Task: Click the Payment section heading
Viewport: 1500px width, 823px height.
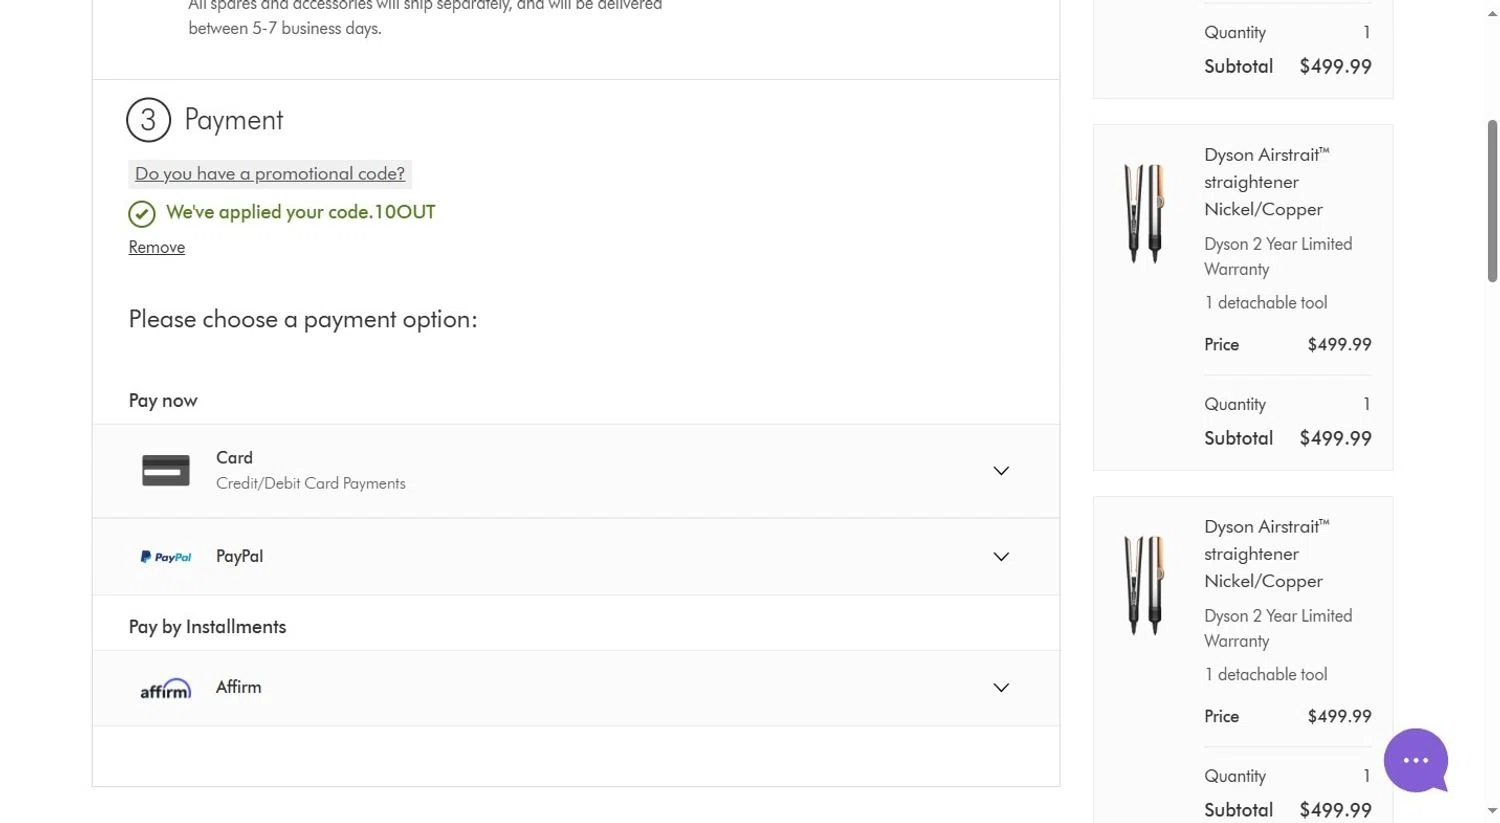Action: tap(234, 120)
